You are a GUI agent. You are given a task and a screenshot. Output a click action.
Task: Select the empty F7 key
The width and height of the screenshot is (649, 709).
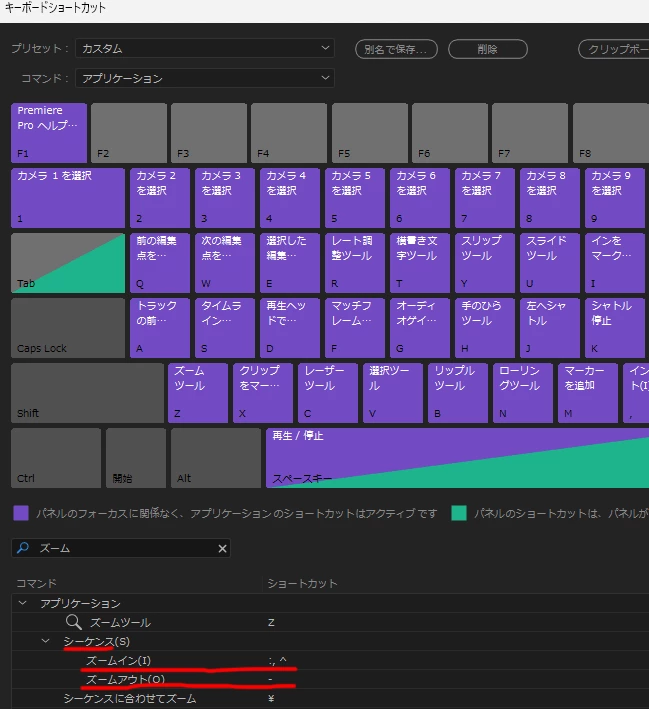coord(530,133)
